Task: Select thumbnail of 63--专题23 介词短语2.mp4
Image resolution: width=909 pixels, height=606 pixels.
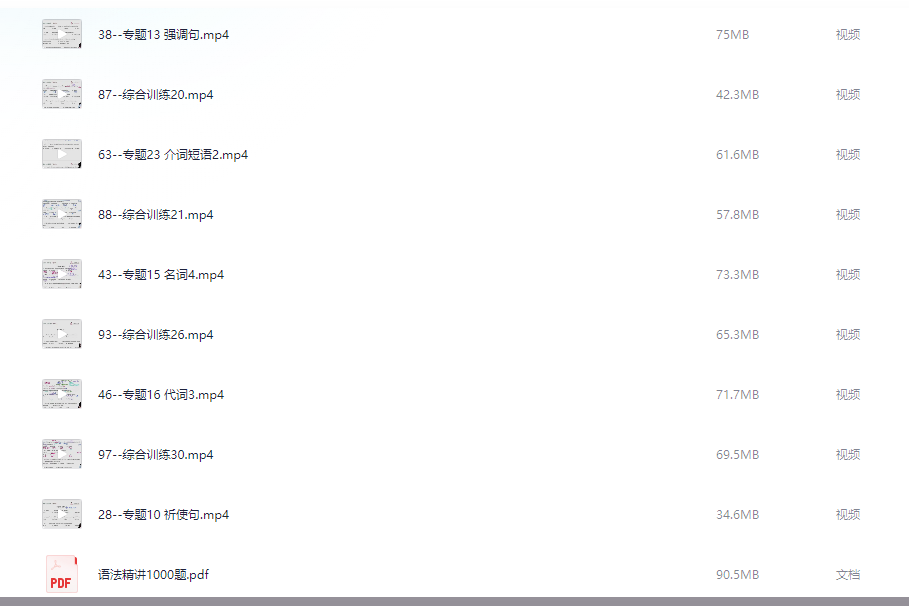Action: click(61, 154)
